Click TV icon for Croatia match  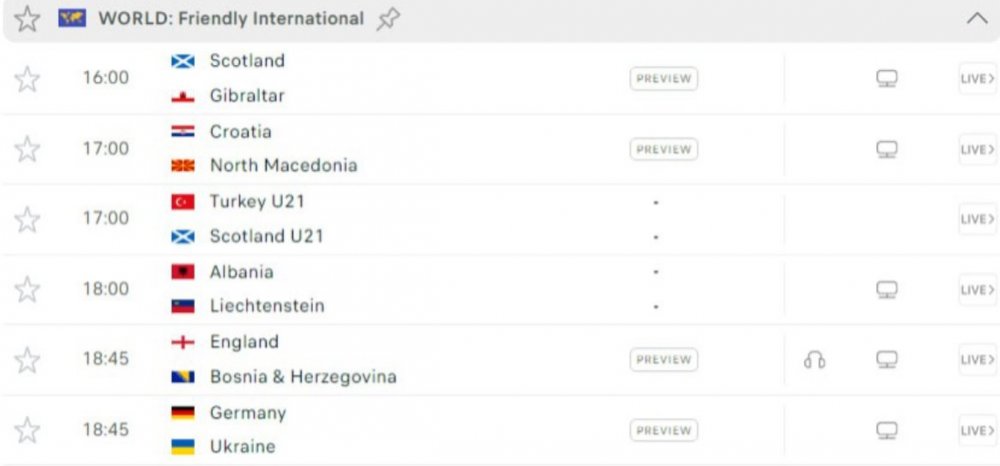point(886,149)
